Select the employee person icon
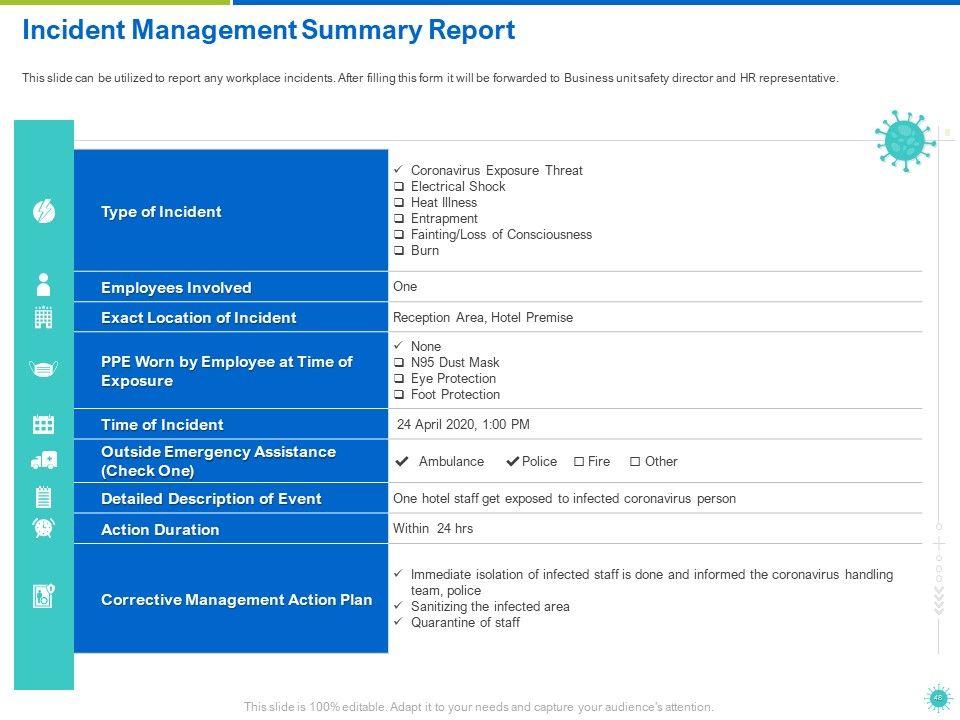 tap(44, 284)
